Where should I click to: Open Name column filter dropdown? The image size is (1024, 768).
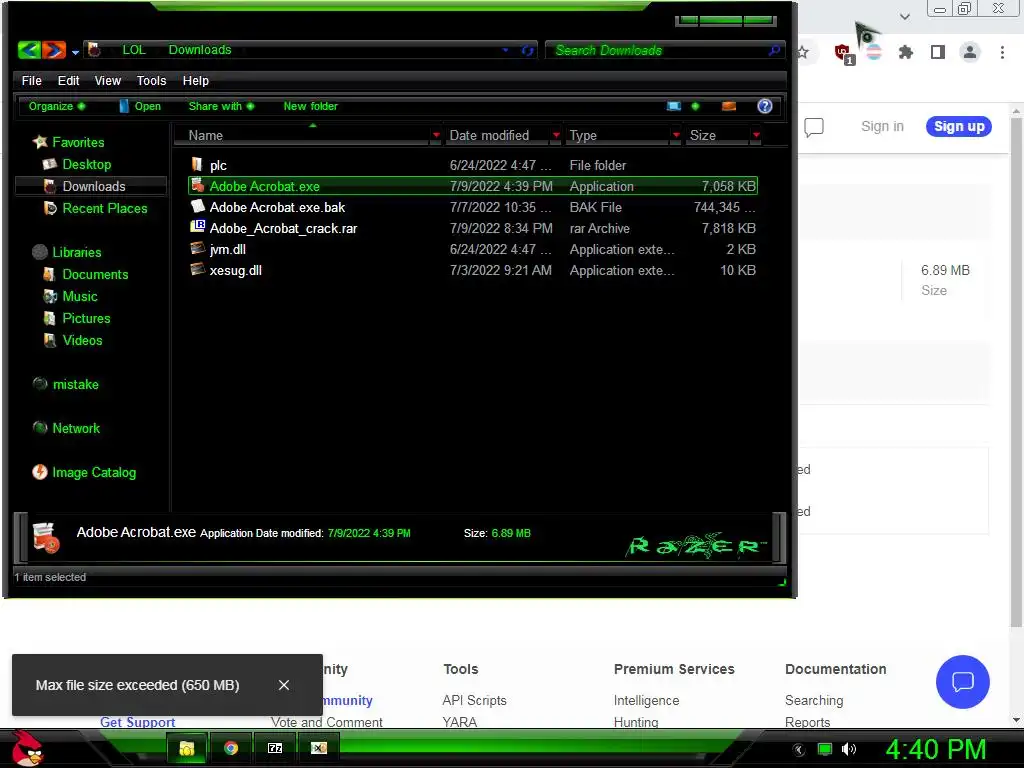[436, 135]
